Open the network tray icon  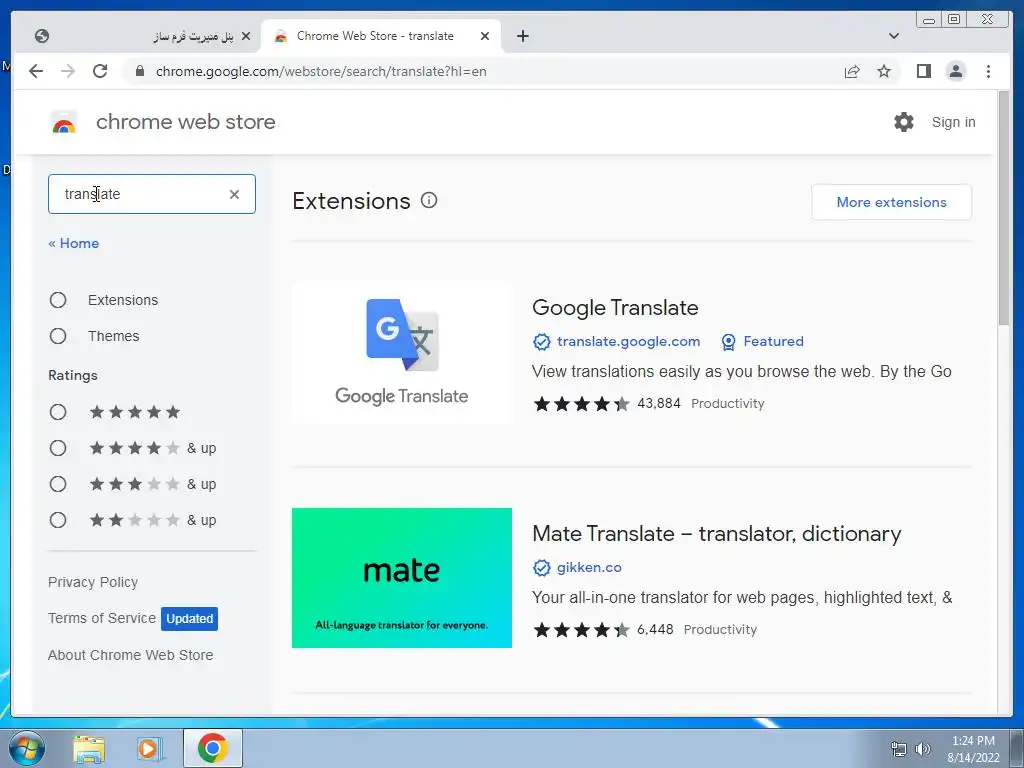(x=899, y=749)
